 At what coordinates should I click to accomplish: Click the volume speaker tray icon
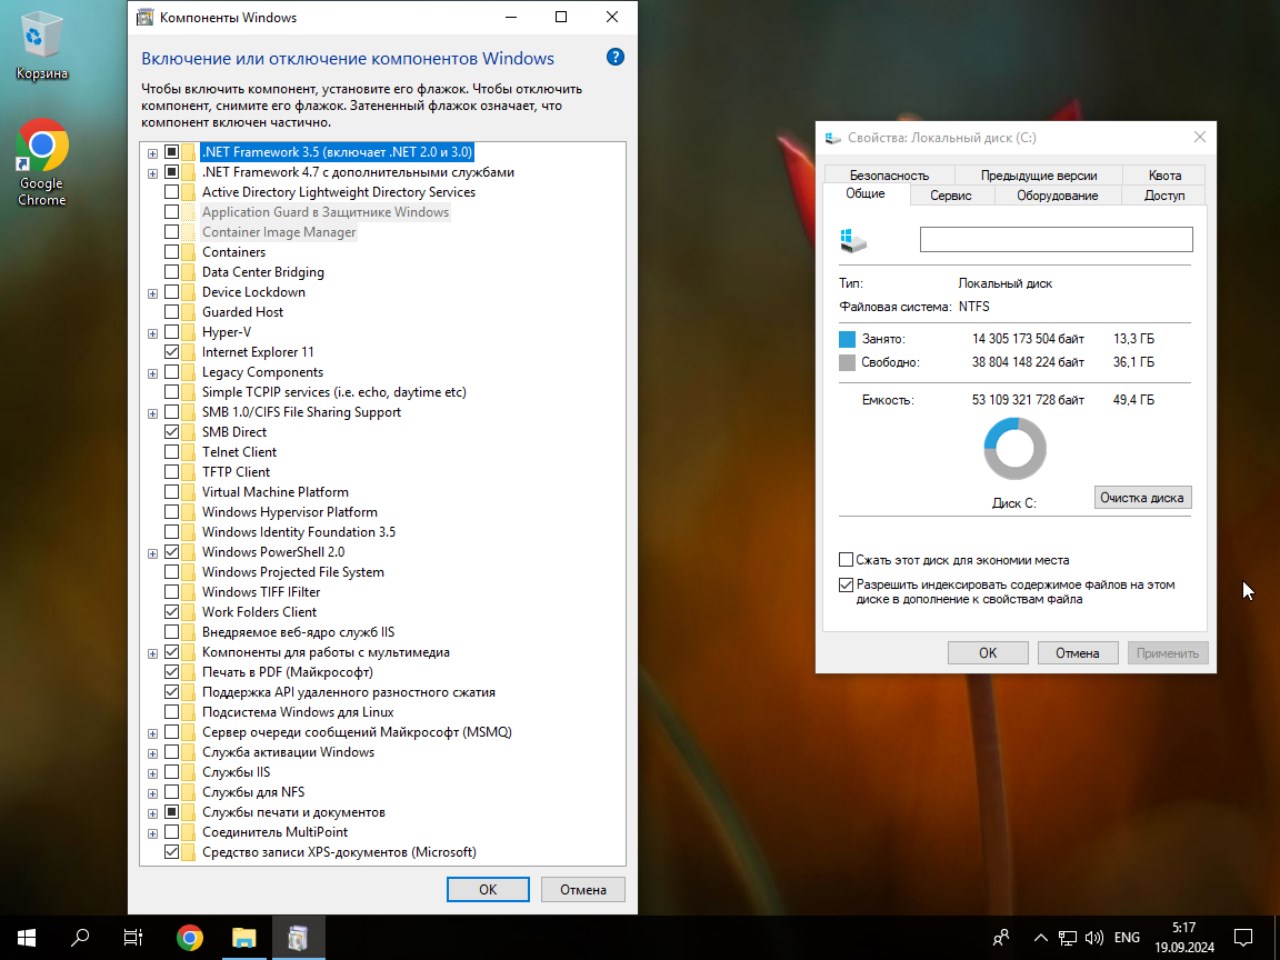(1094, 938)
